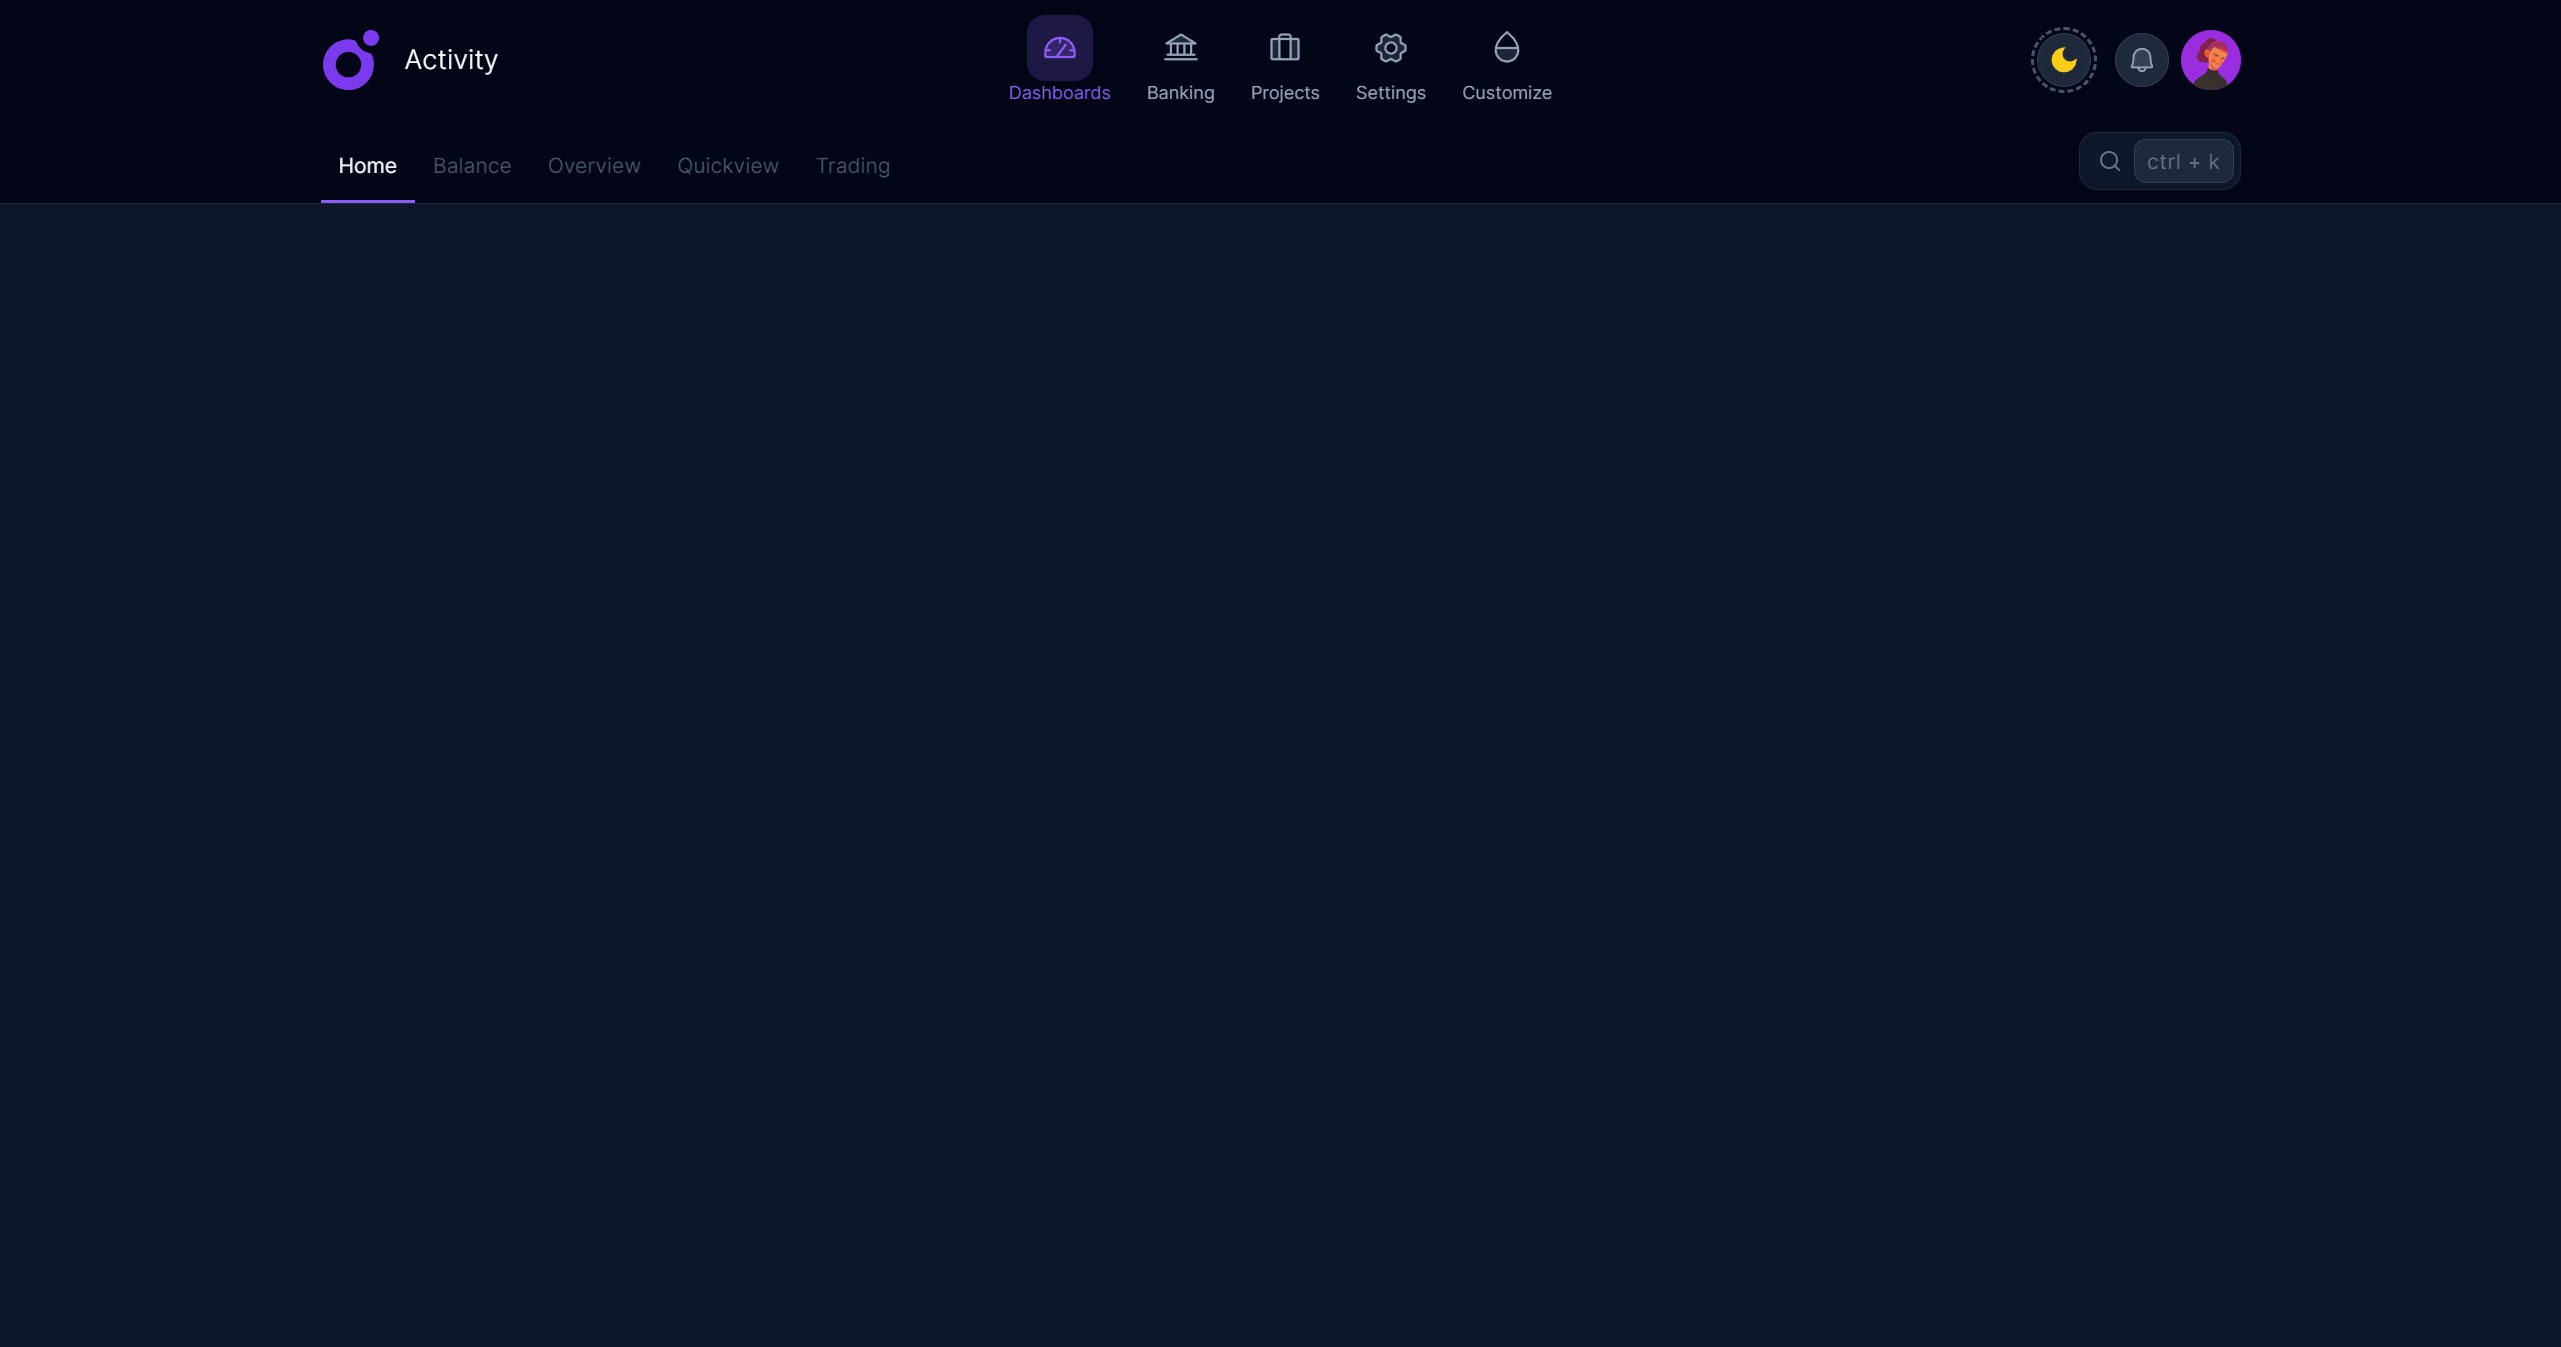This screenshot has width=2561, height=1347.
Task: Switch to the Balance tab
Action: (x=472, y=166)
